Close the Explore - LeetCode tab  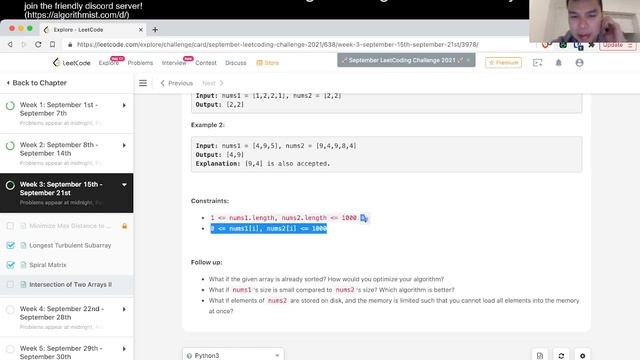point(140,30)
